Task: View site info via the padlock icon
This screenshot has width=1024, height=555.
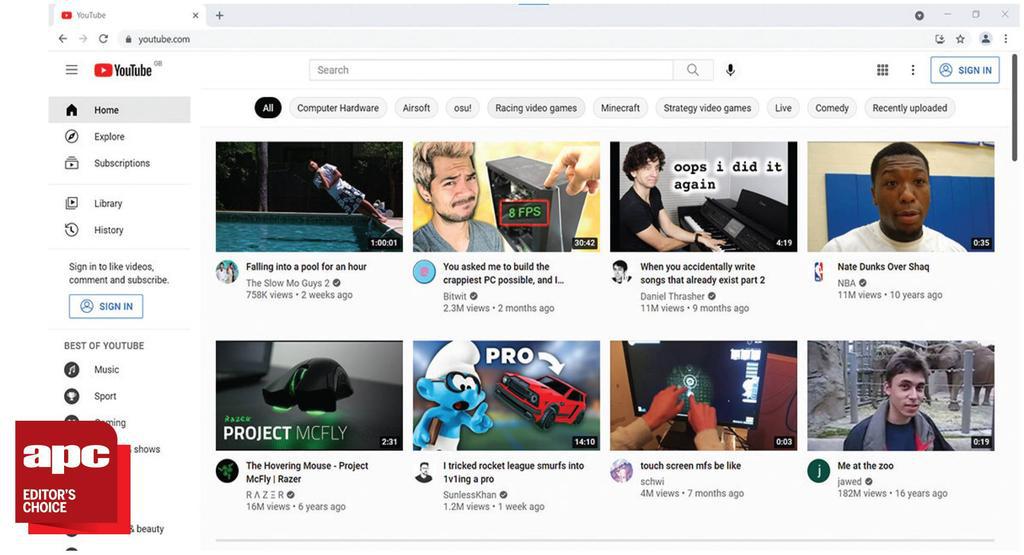Action: (x=128, y=39)
